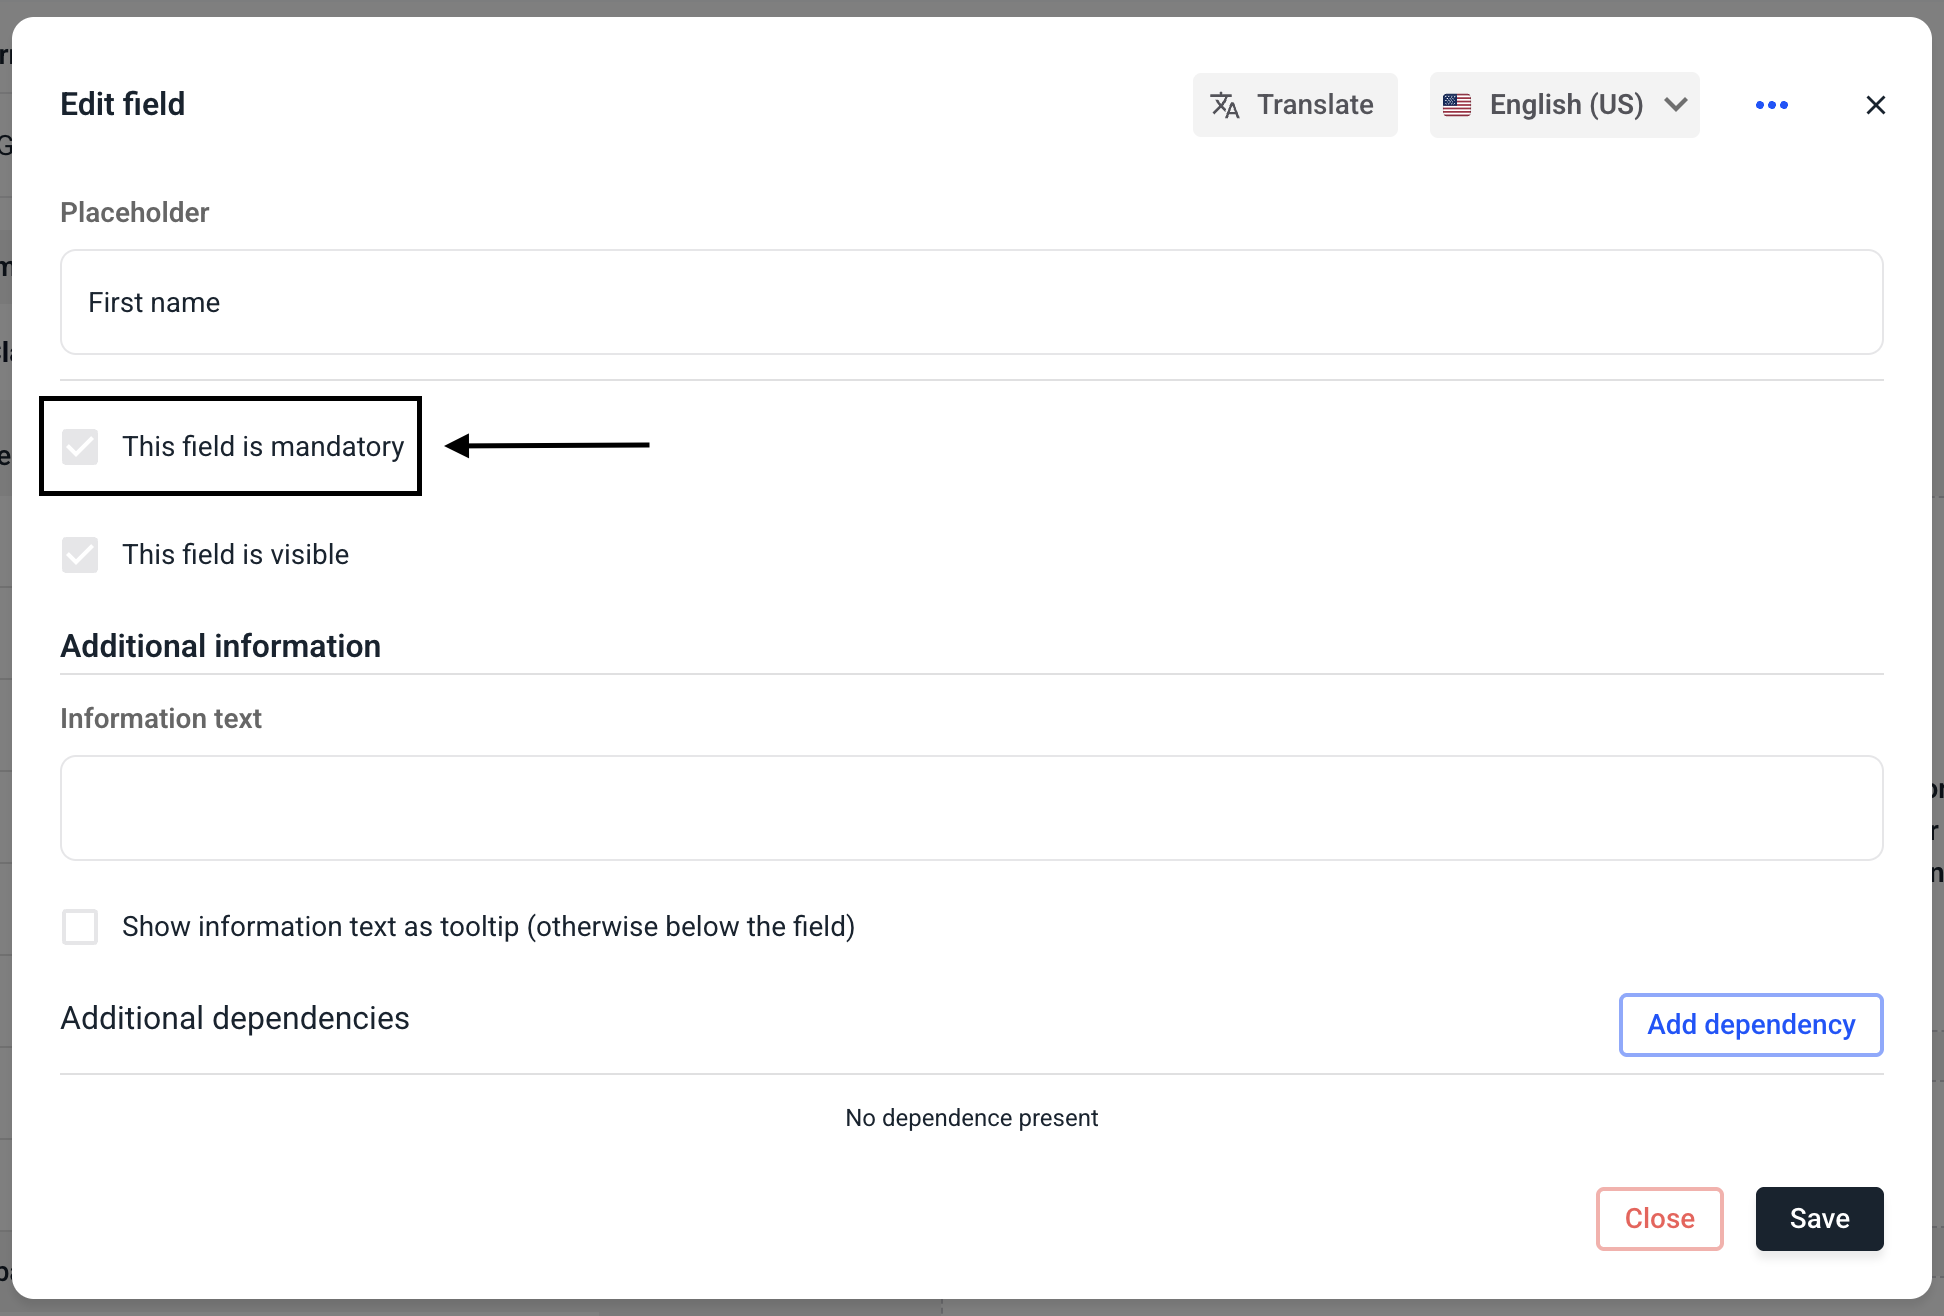
Task: Focus the Placeholder input with 'First name'
Action: 971,302
